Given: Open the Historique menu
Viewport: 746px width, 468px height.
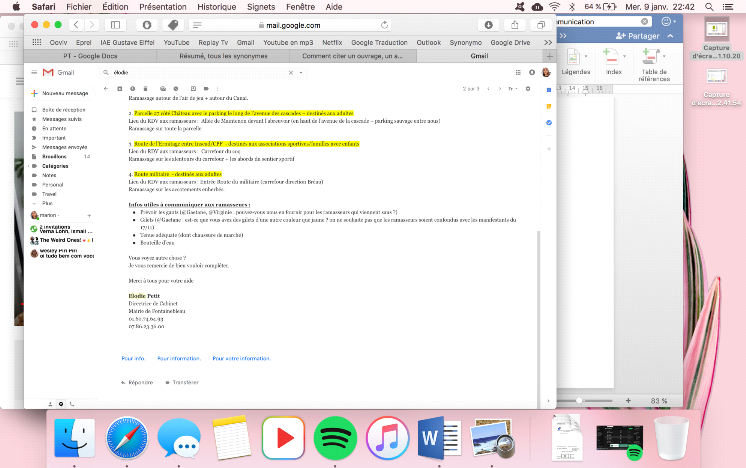Looking at the screenshot, I should (216, 7).
